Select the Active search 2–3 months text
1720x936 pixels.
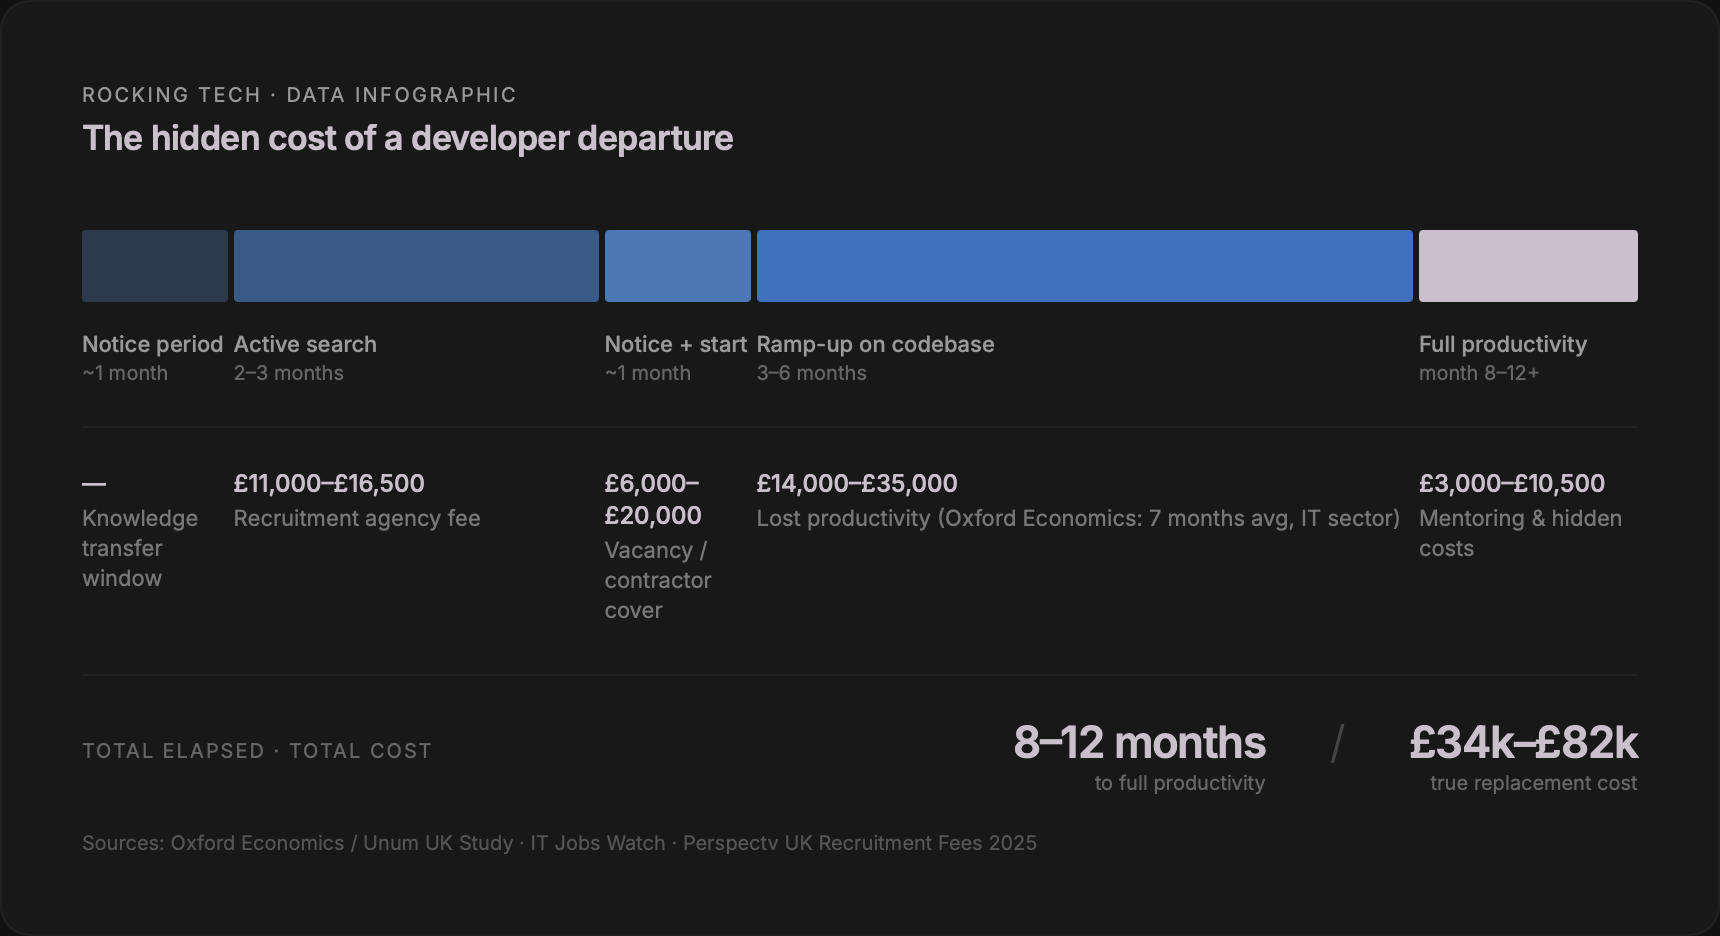288,373
